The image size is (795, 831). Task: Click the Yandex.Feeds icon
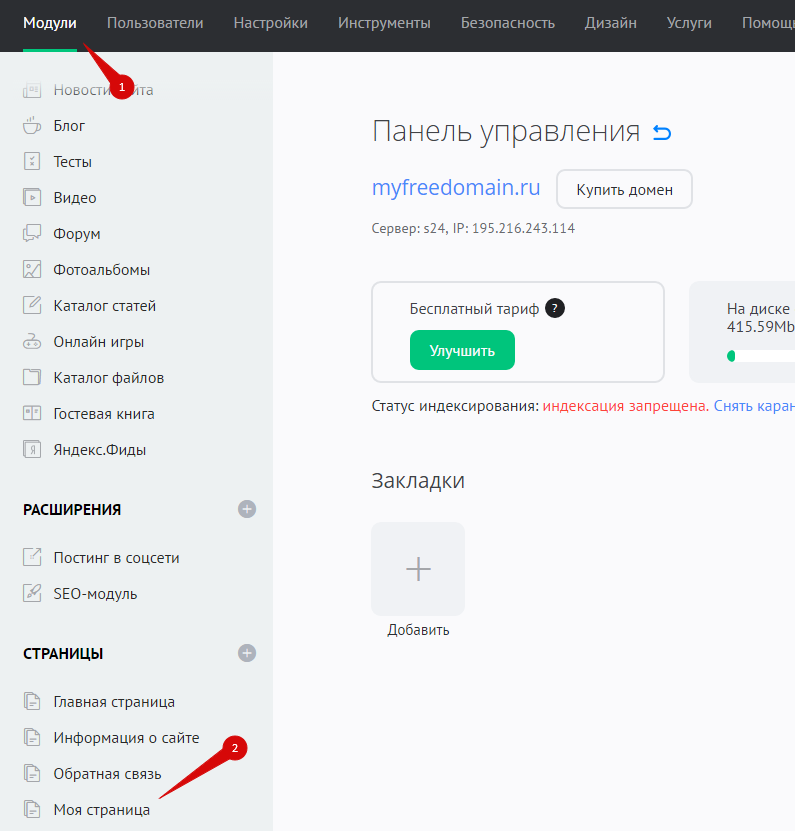33,450
